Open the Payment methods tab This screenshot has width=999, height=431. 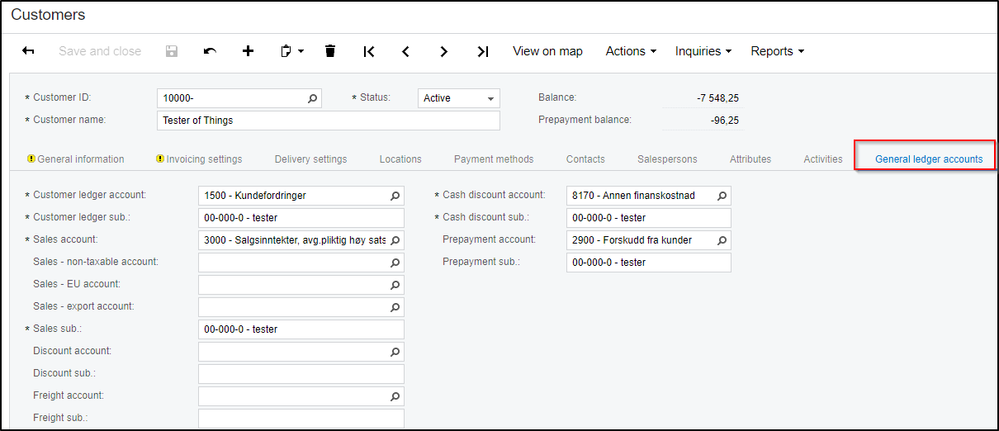tap(493, 159)
